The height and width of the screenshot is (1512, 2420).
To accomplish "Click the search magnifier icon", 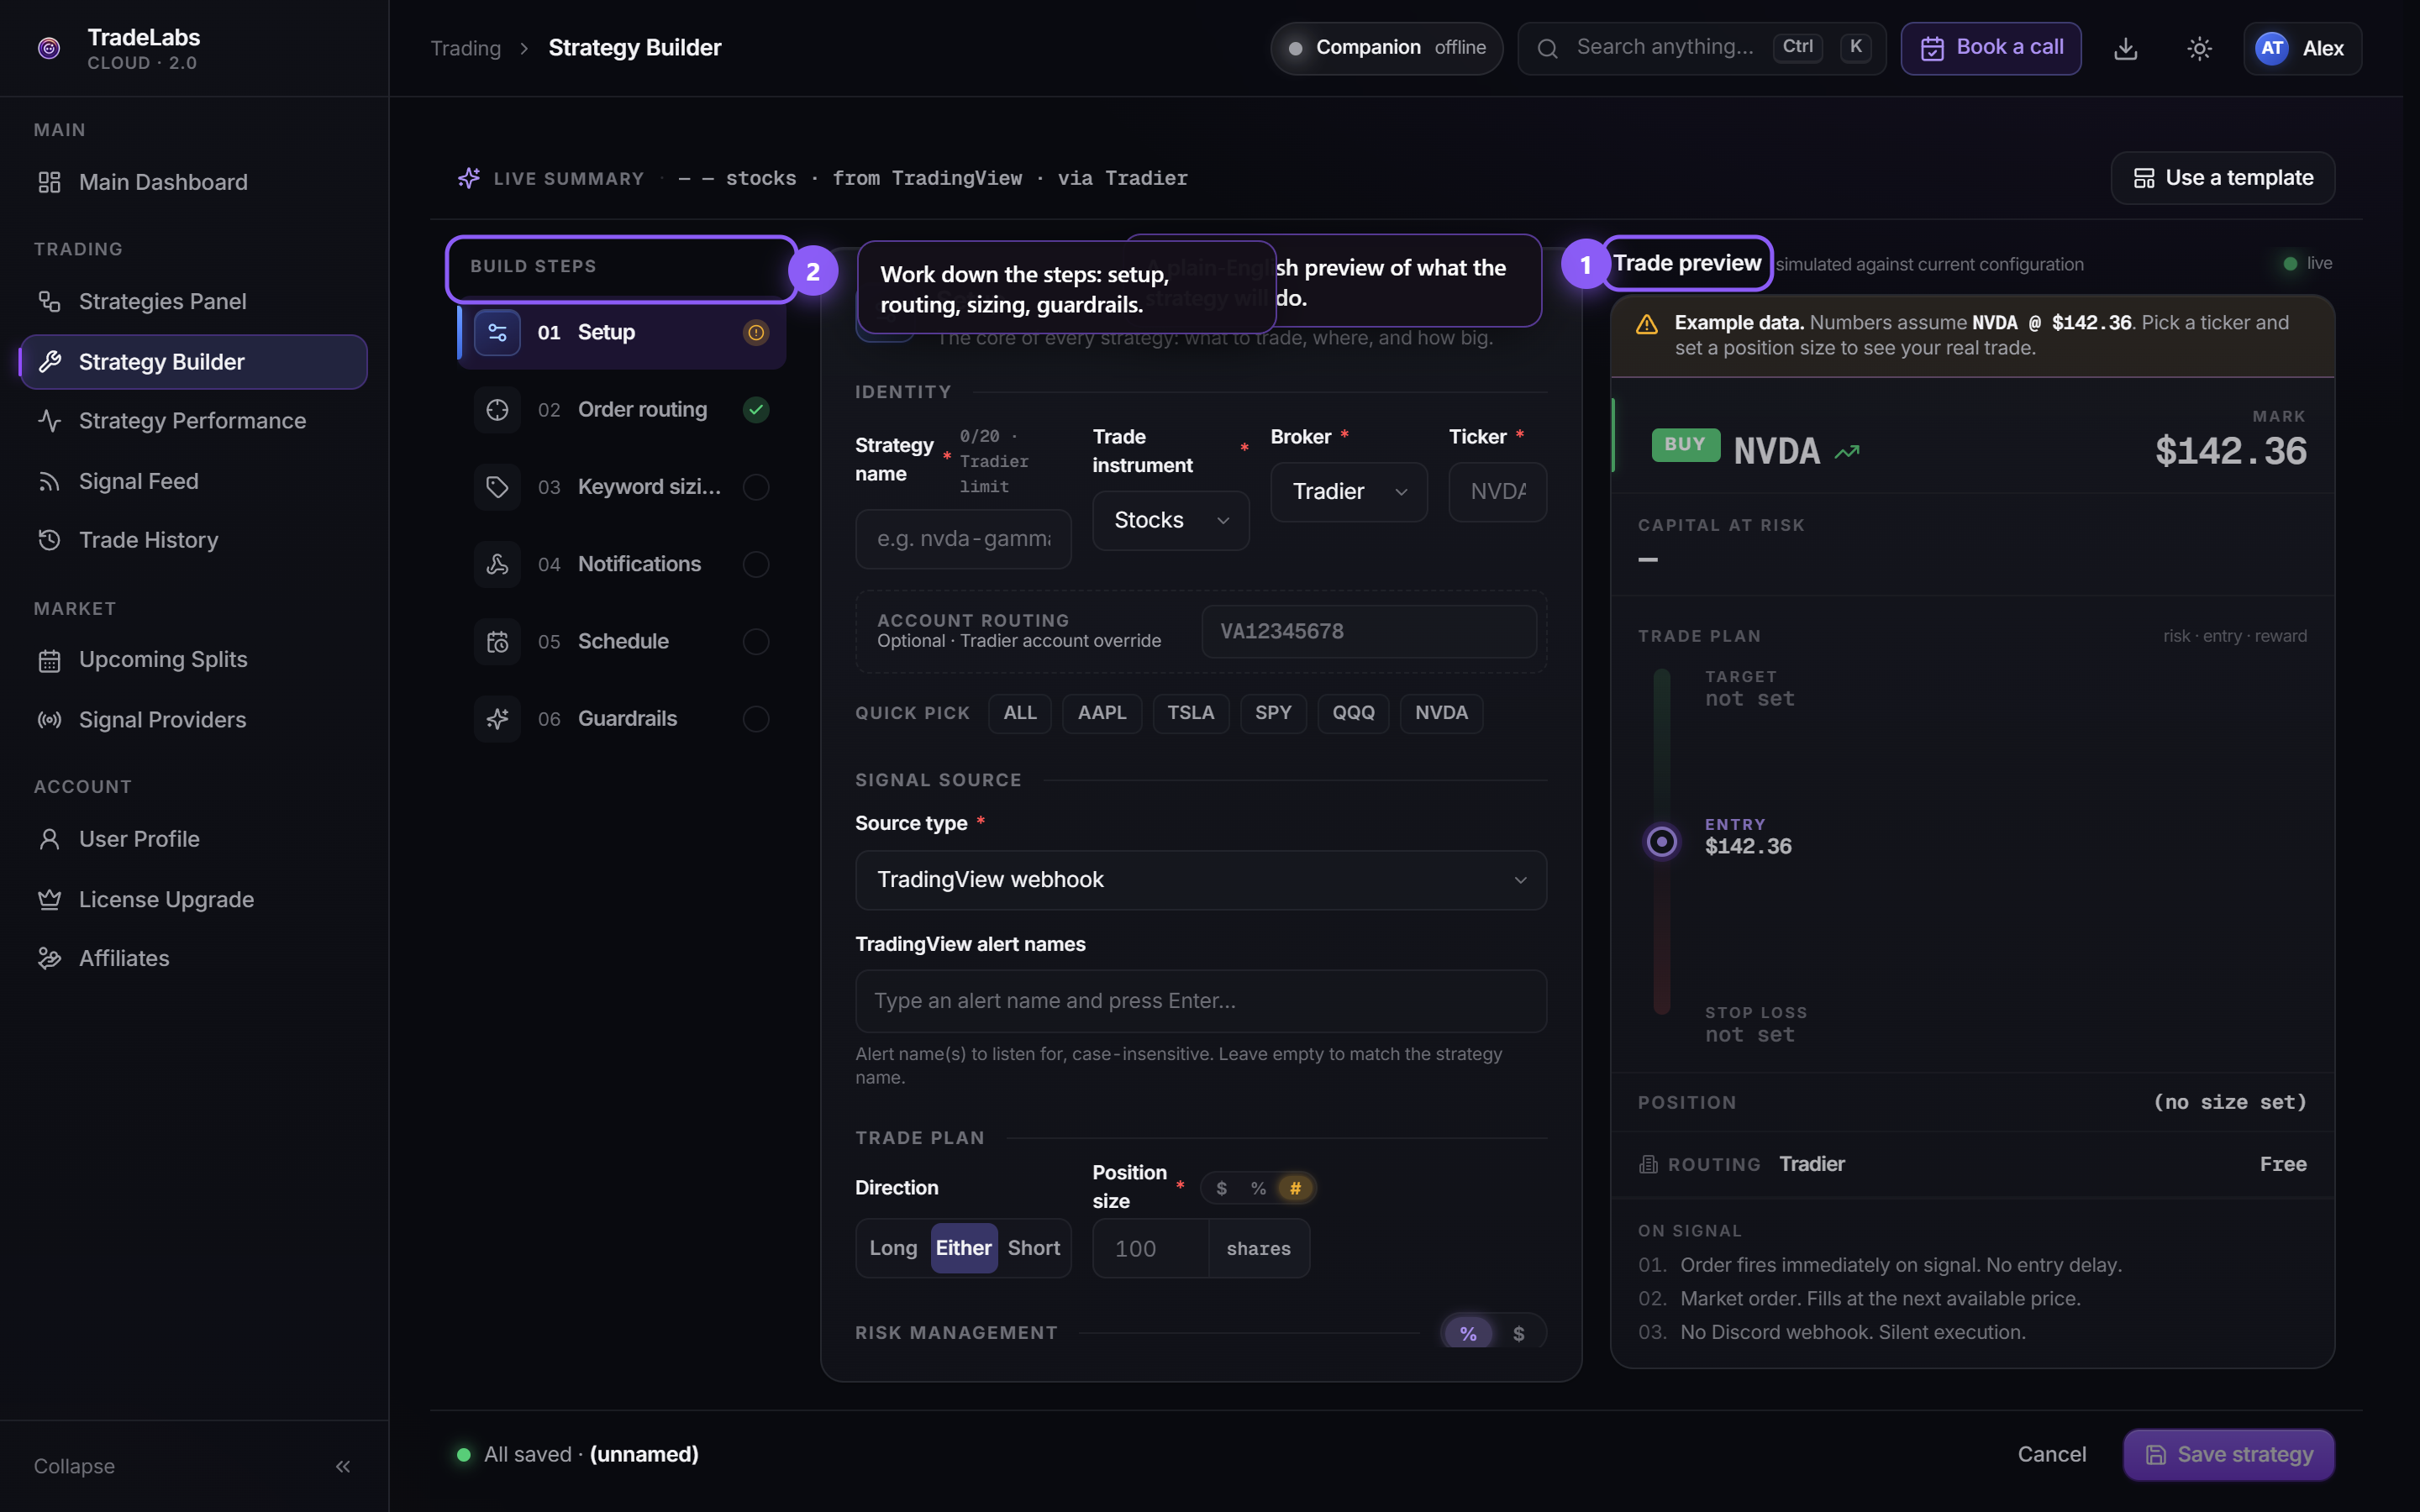I will 1547,48.
